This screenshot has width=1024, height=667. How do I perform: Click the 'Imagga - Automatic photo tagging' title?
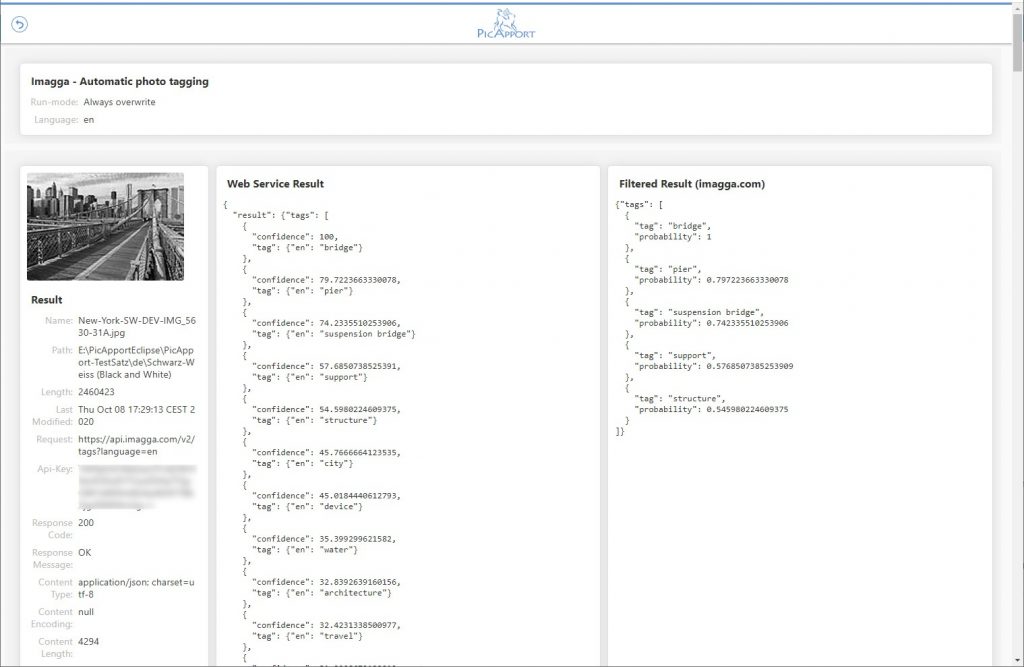(x=120, y=82)
